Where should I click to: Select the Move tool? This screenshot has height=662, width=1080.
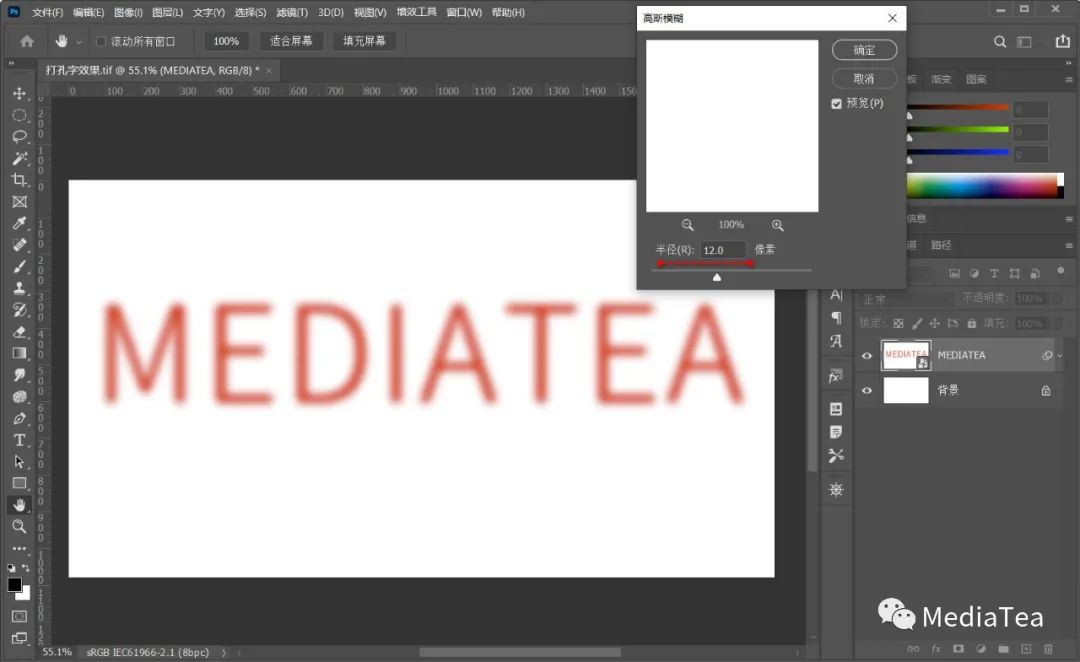(x=19, y=93)
